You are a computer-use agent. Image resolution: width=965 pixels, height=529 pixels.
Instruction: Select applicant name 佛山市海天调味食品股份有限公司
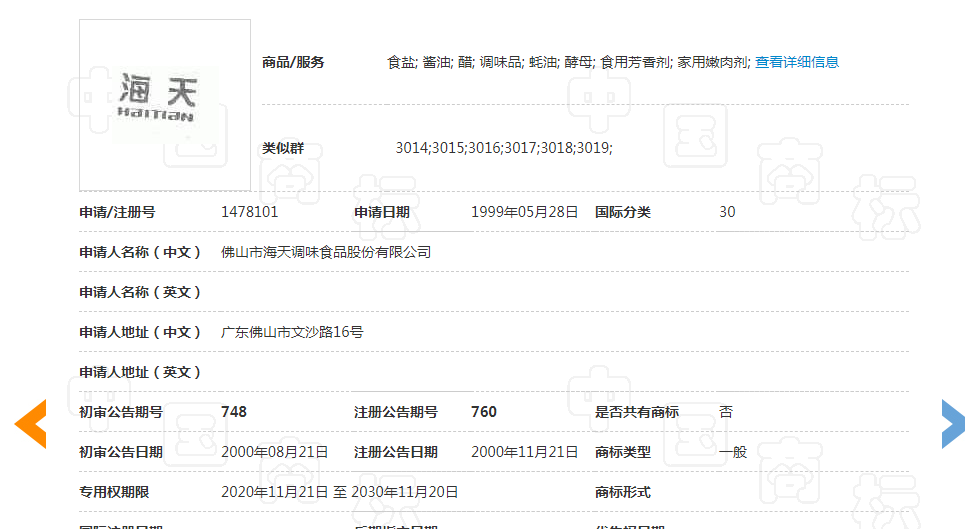pos(326,252)
